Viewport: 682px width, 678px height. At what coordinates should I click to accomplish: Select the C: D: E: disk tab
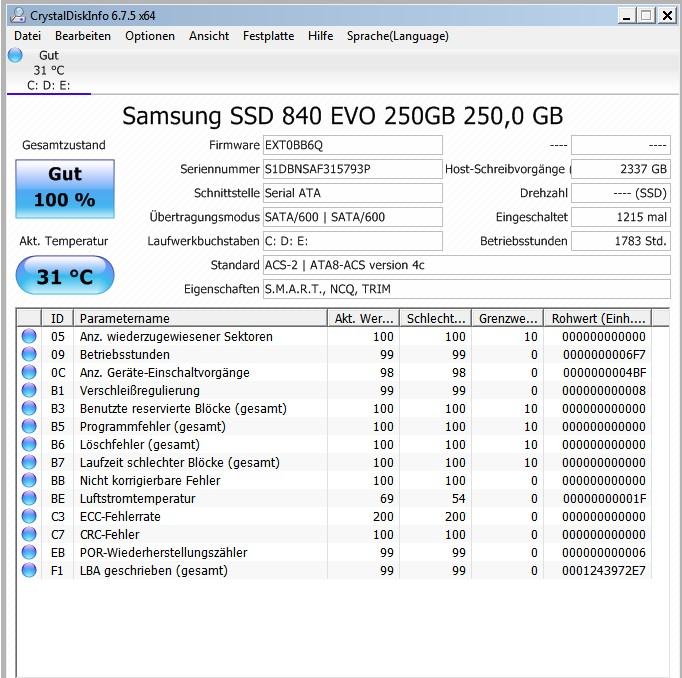point(48,70)
